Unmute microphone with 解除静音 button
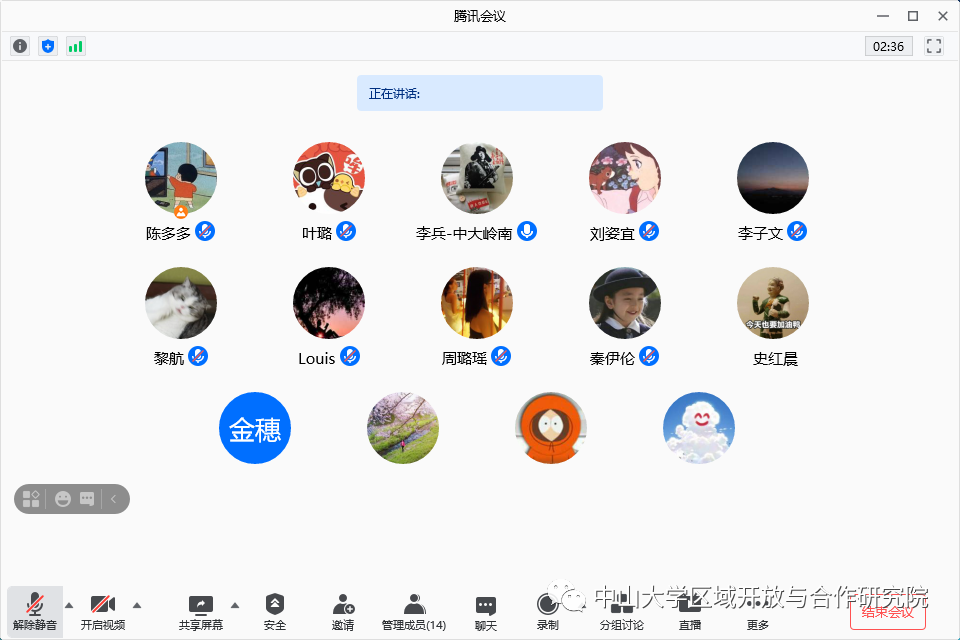960x640 pixels. tap(35, 611)
